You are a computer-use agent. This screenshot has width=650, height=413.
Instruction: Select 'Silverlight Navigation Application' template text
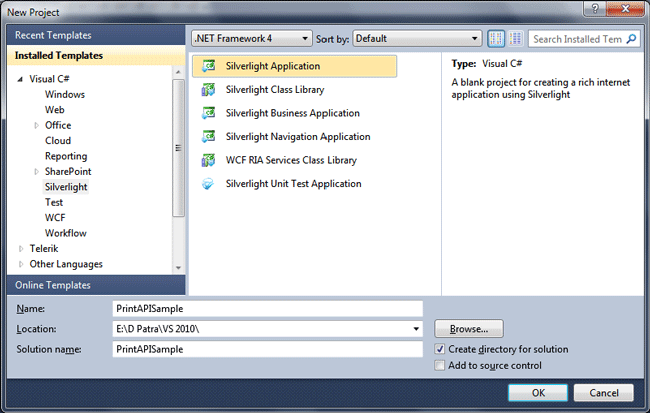[298, 136]
